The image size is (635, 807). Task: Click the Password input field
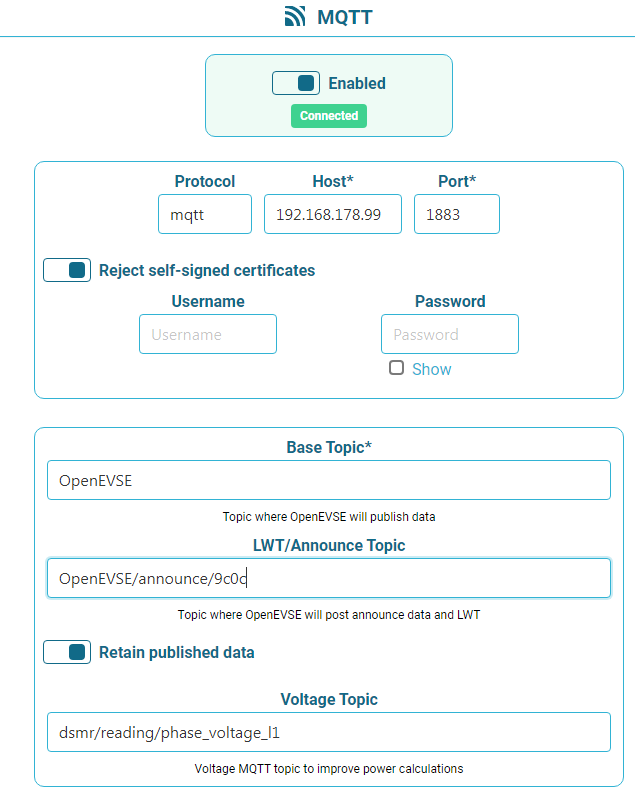[449, 333]
